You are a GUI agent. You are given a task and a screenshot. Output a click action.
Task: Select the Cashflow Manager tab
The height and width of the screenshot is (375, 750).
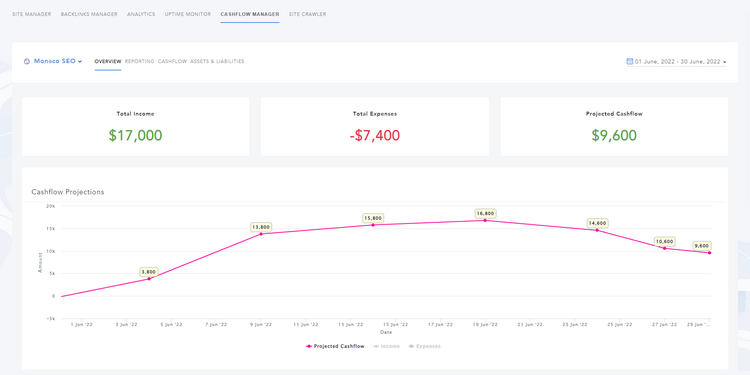pyautogui.click(x=250, y=14)
